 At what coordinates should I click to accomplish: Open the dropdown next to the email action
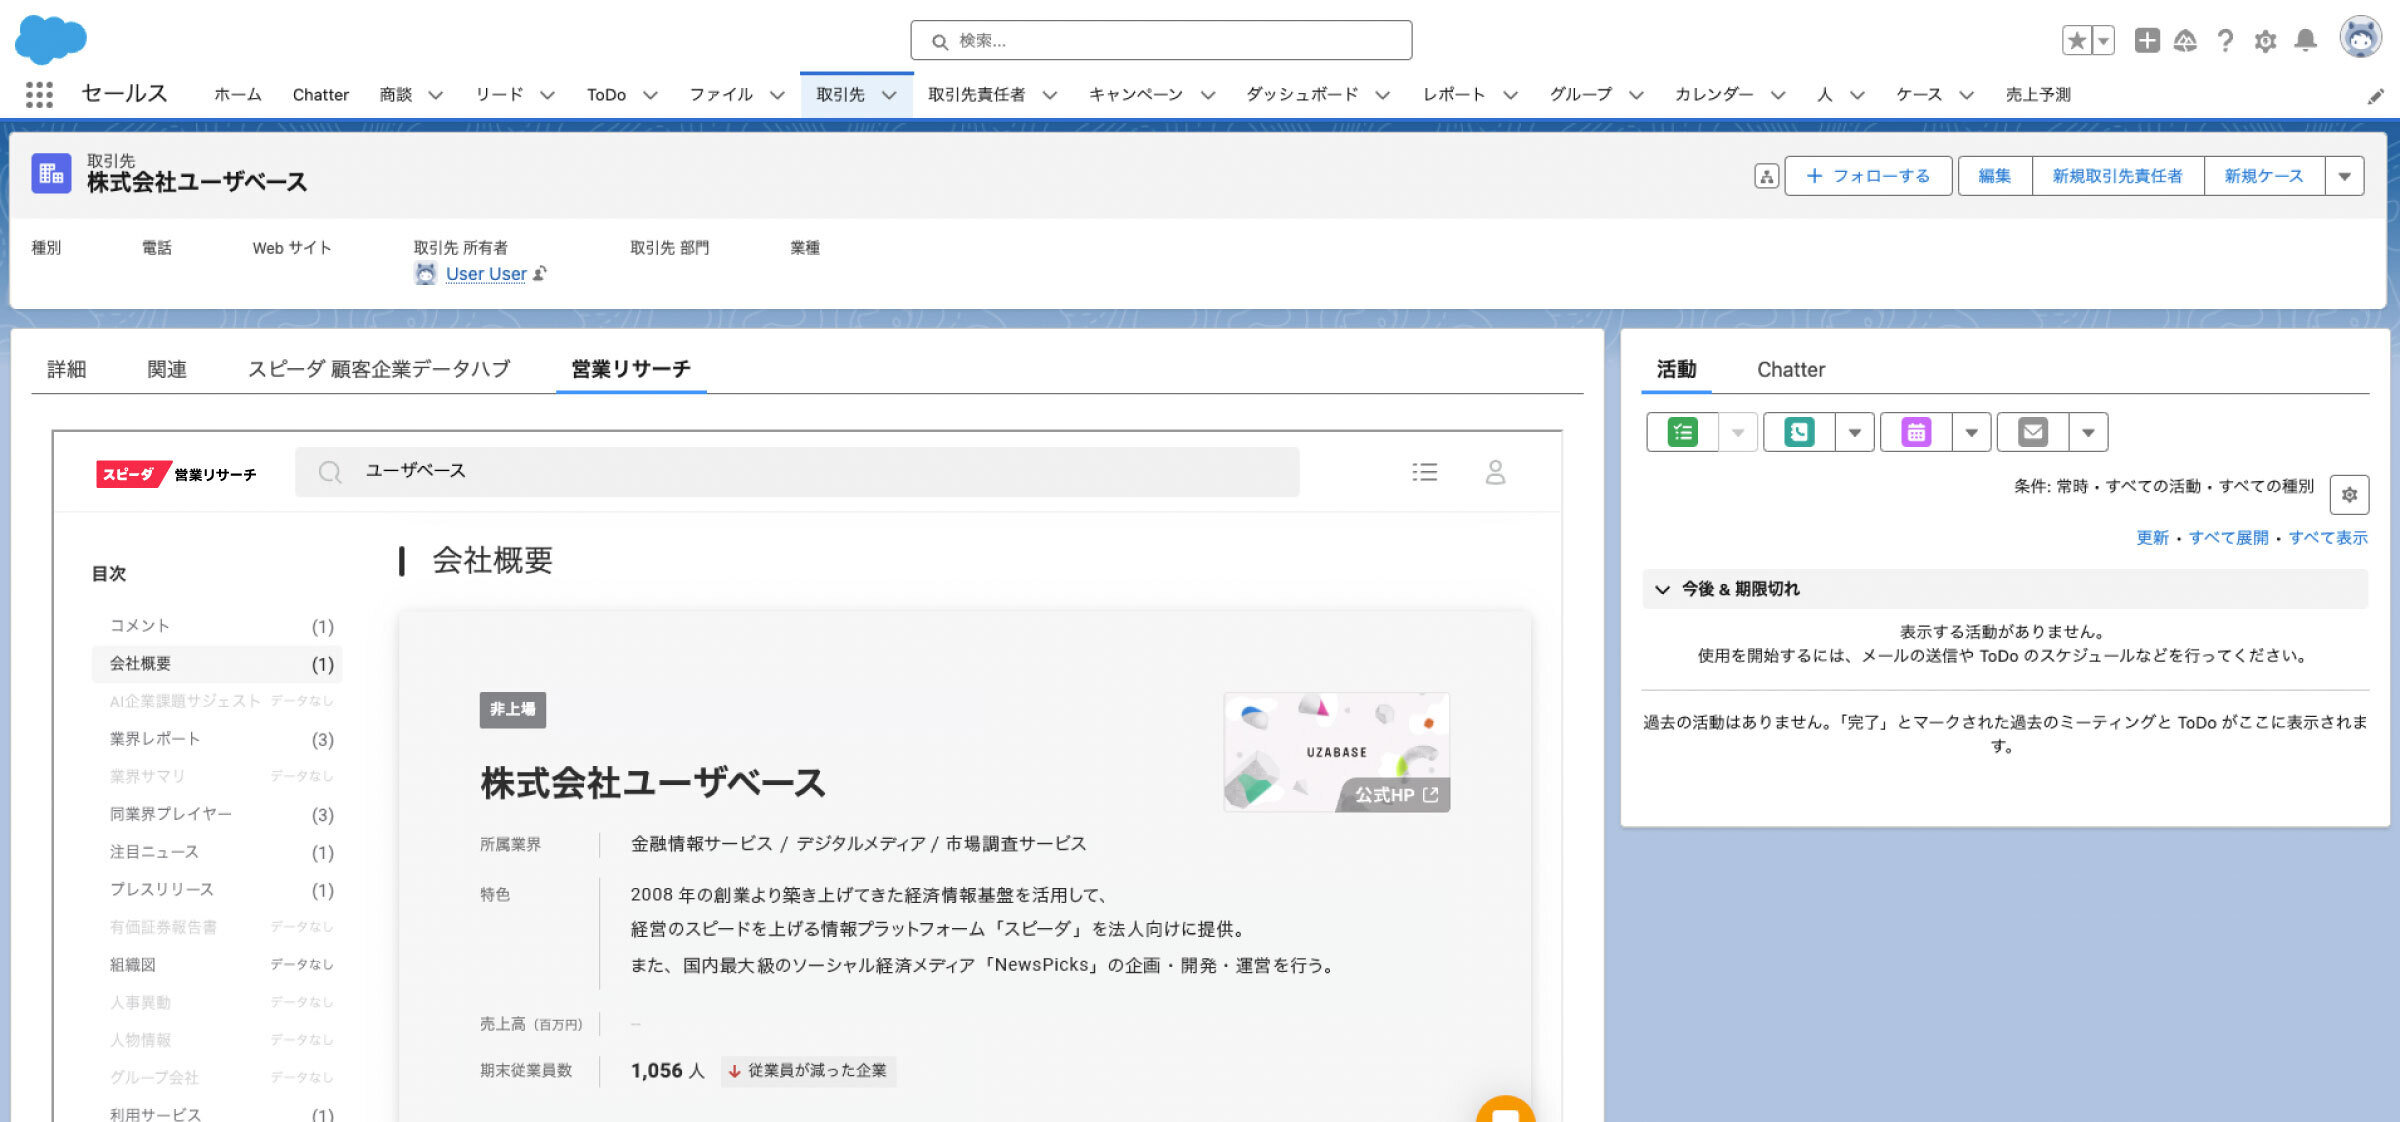tap(2088, 432)
